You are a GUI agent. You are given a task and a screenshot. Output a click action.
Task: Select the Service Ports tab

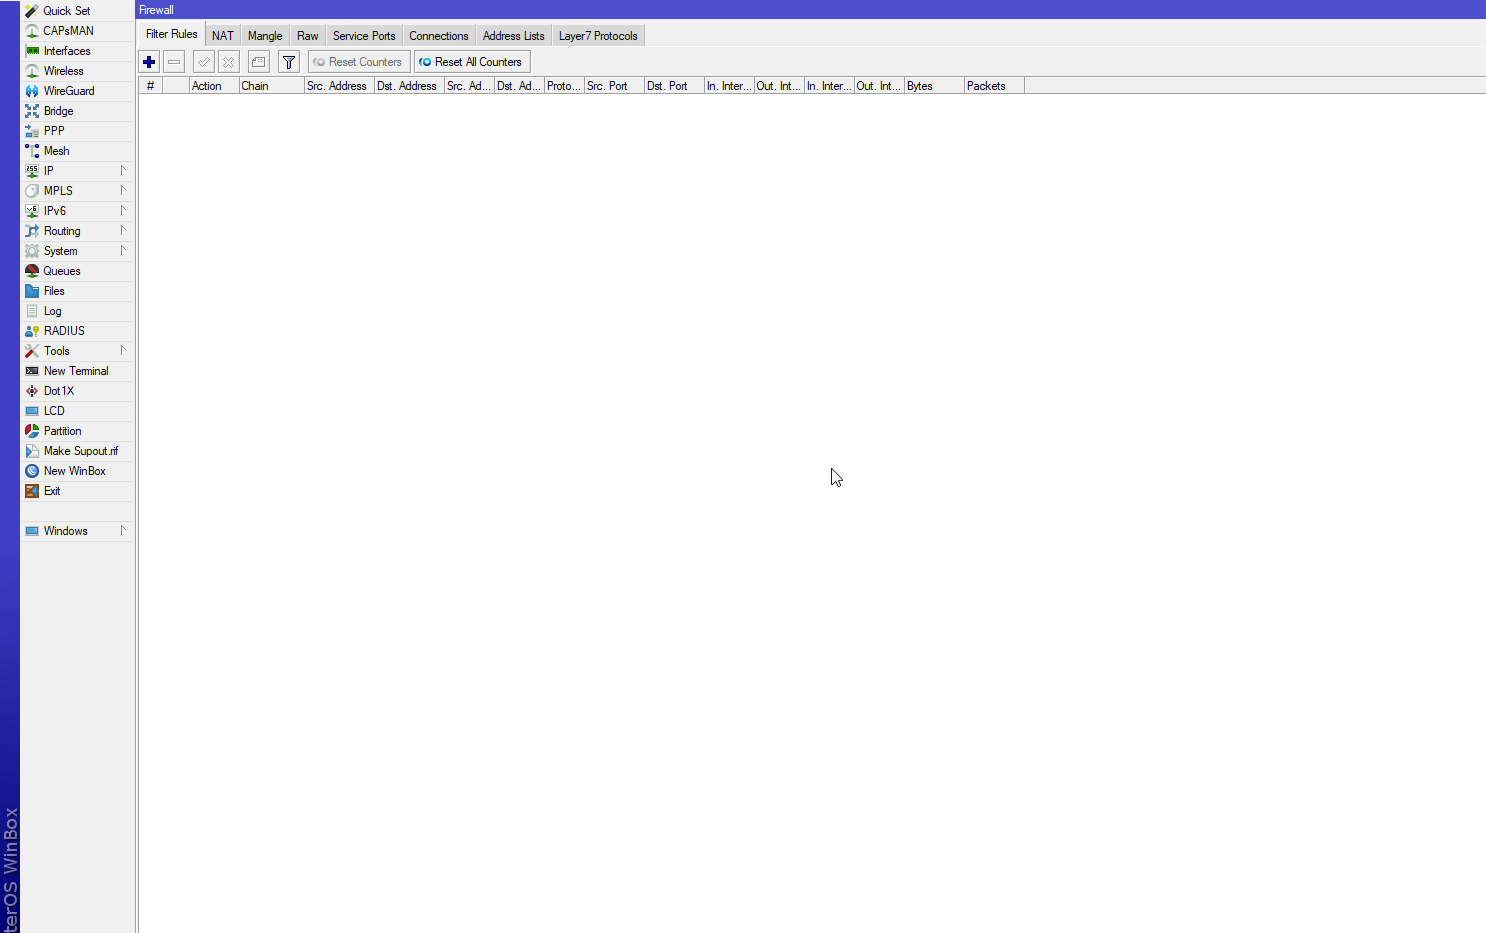pyautogui.click(x=364, y=36)
